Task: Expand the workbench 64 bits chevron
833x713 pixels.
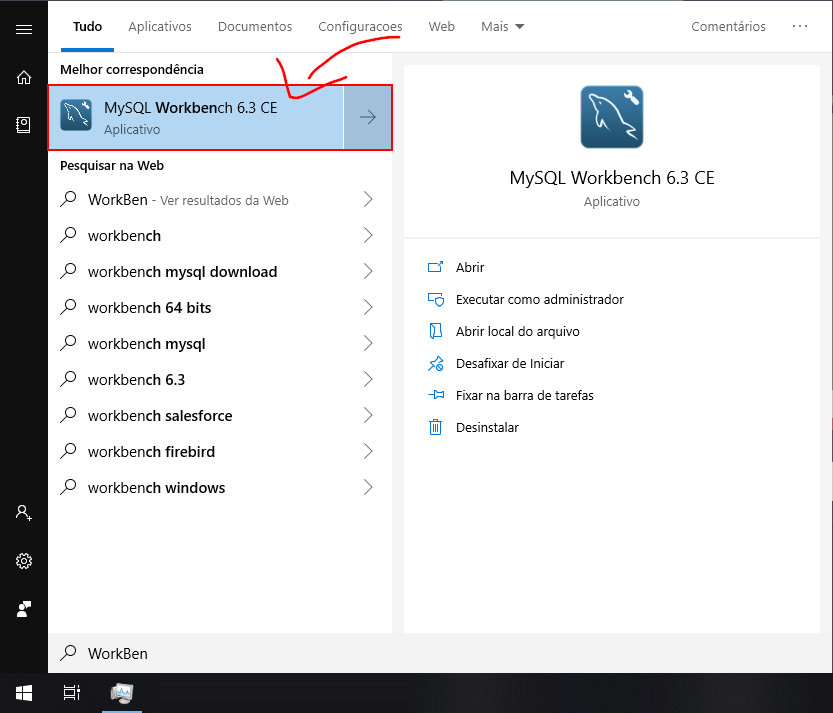Action: pos(368,307)
